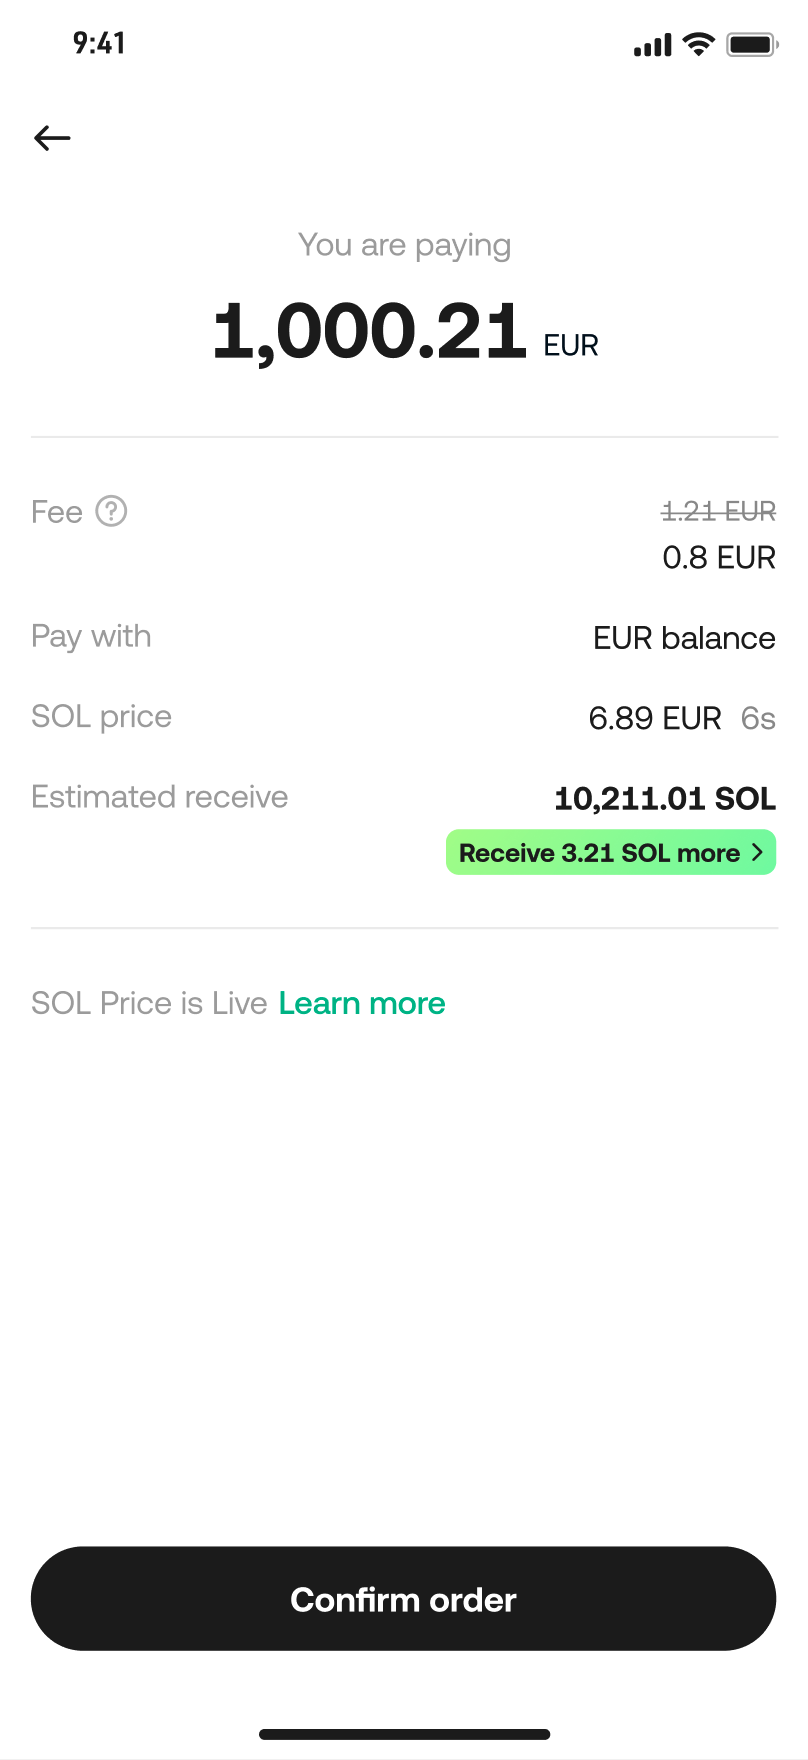Tap the 9:41 status bar clock
This screenshot has width=808, height=1760.
(99, 43)
